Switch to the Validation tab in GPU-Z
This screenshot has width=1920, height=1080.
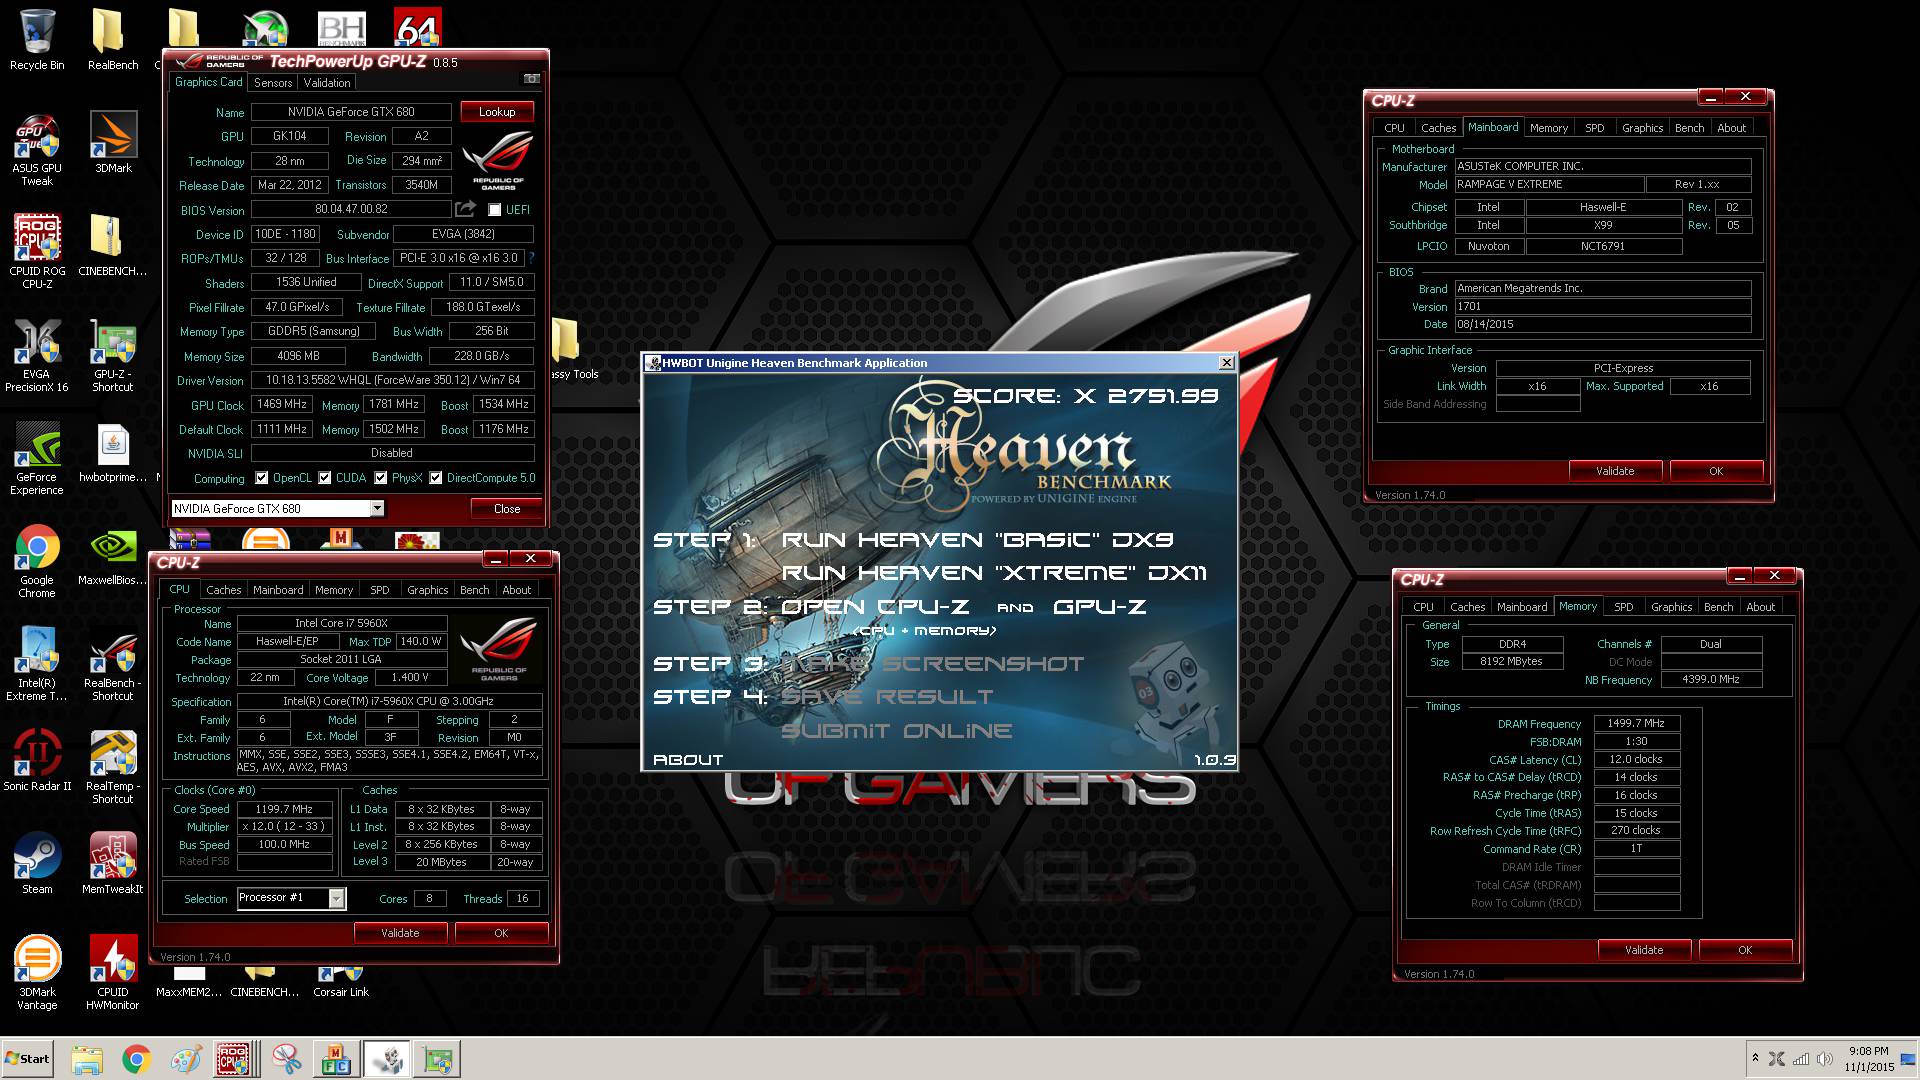[327, 83]
